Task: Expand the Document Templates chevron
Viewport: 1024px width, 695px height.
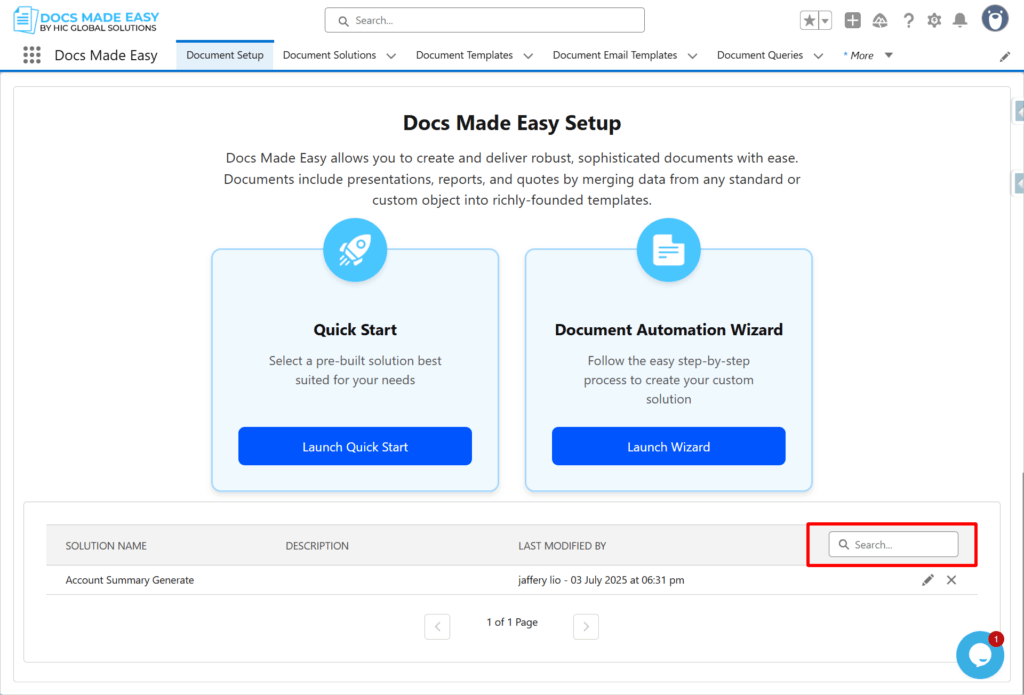Action: [528, 56]
